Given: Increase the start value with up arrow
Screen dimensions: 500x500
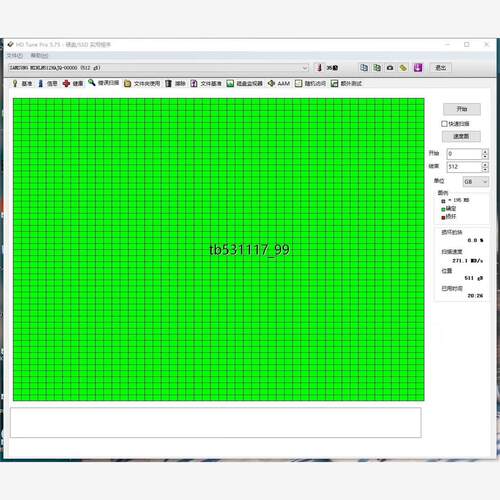Looking at the screenshot, I should 485,151.
